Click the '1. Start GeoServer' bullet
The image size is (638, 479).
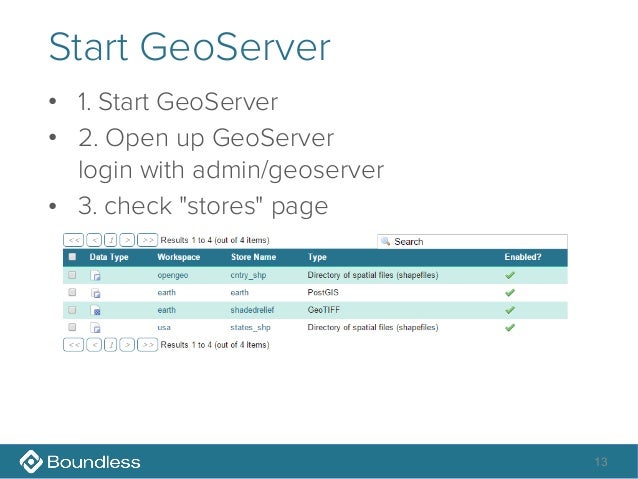[178, 101]
